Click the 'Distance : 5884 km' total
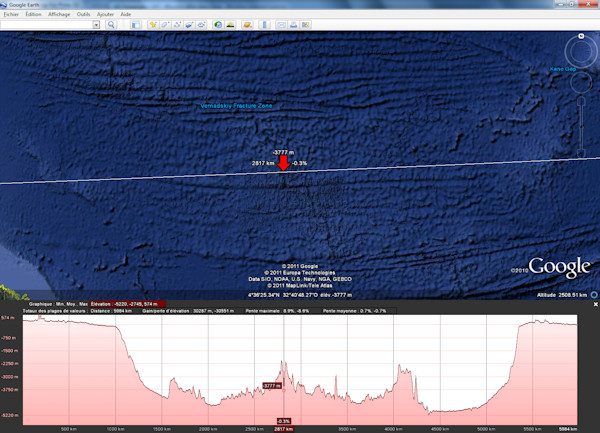Viewport: 600px width, 433px height. [x=111, y=311]
